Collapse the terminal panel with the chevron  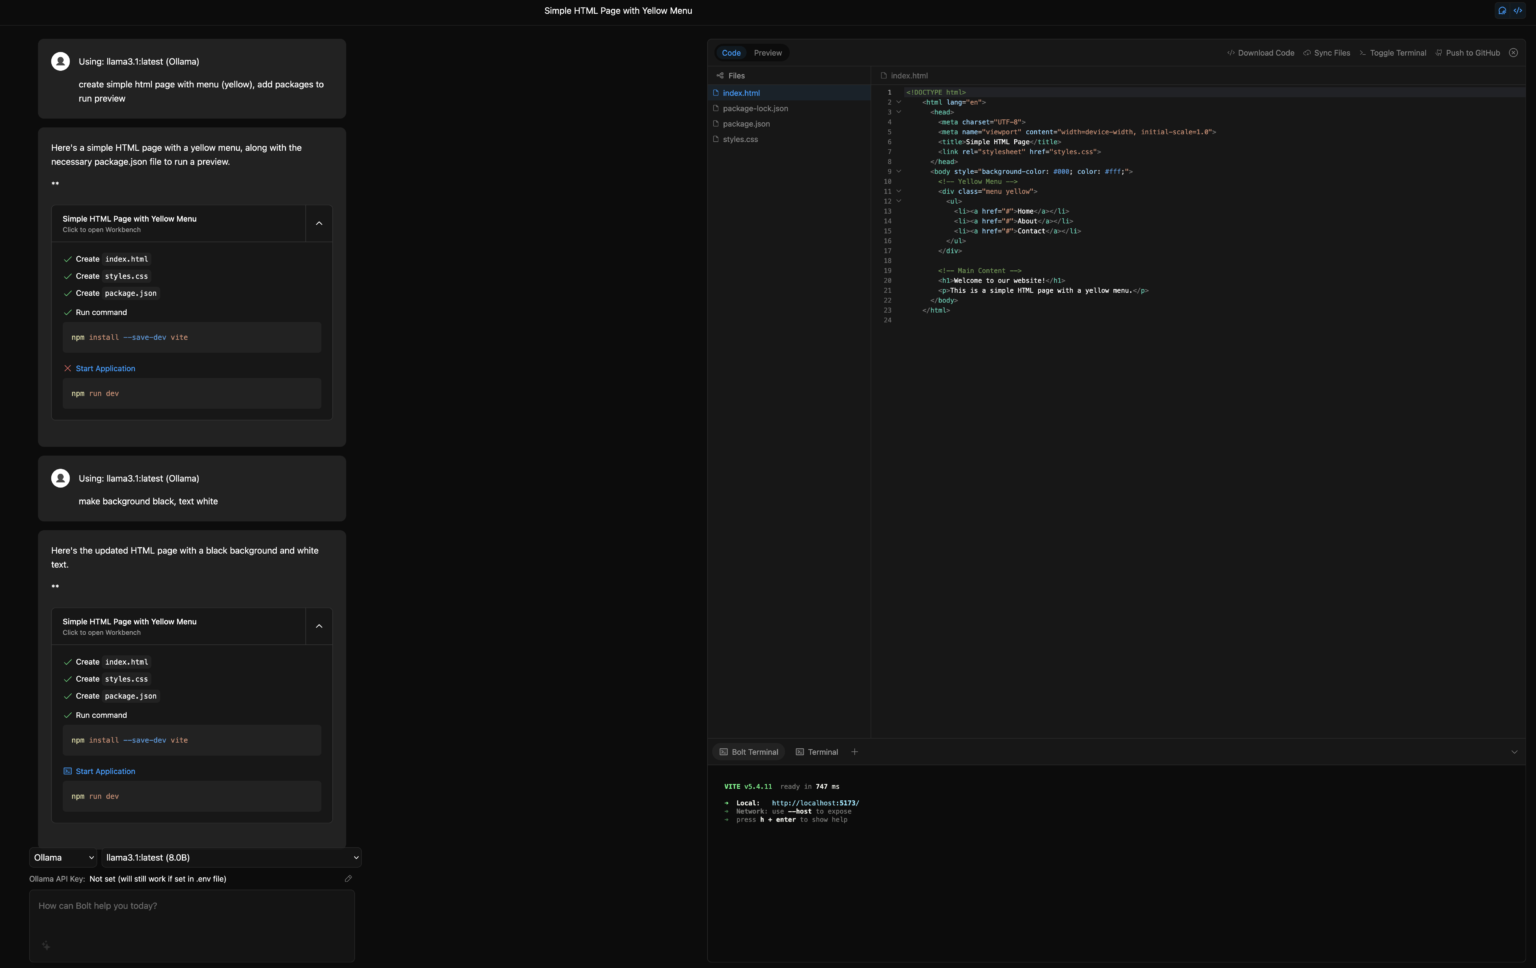(x=1514, y=751)
